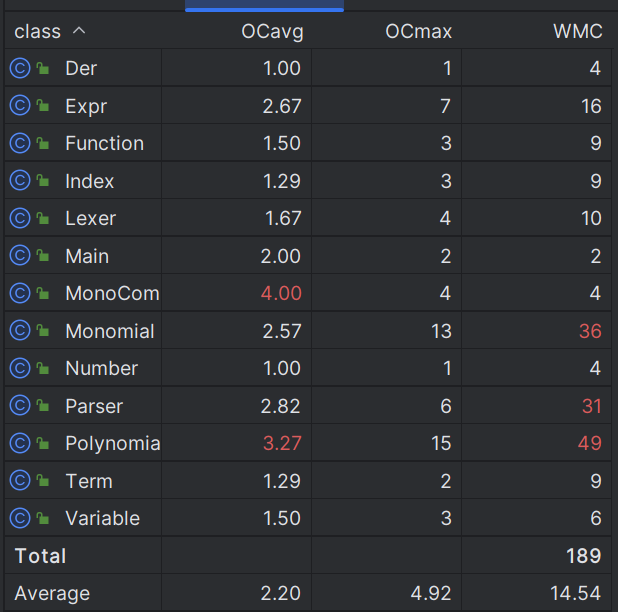
Task: Click the class icon beside Parser
Action: point(20,406)
